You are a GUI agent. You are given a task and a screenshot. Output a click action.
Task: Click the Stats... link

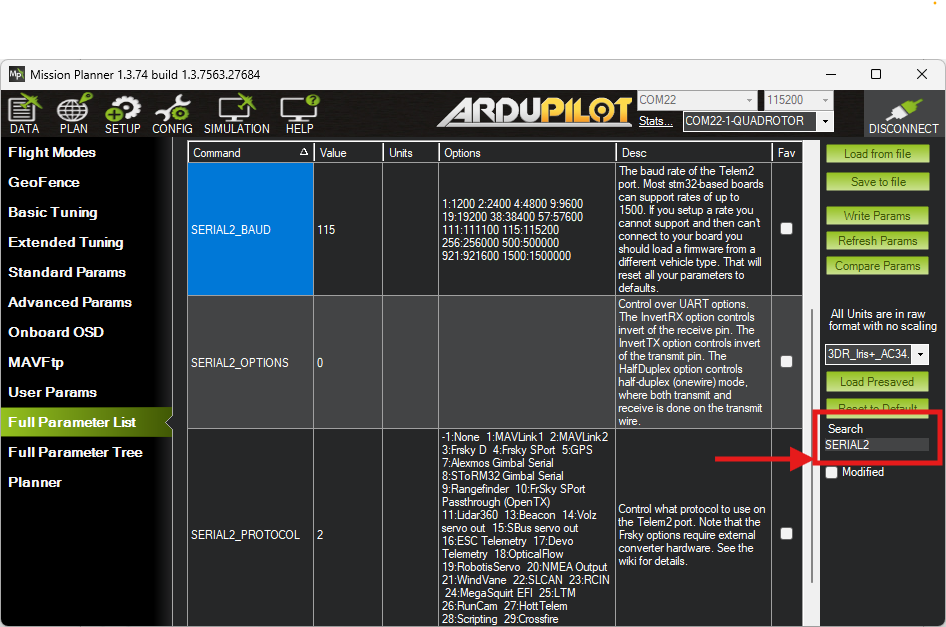click(x=656, y=121)
